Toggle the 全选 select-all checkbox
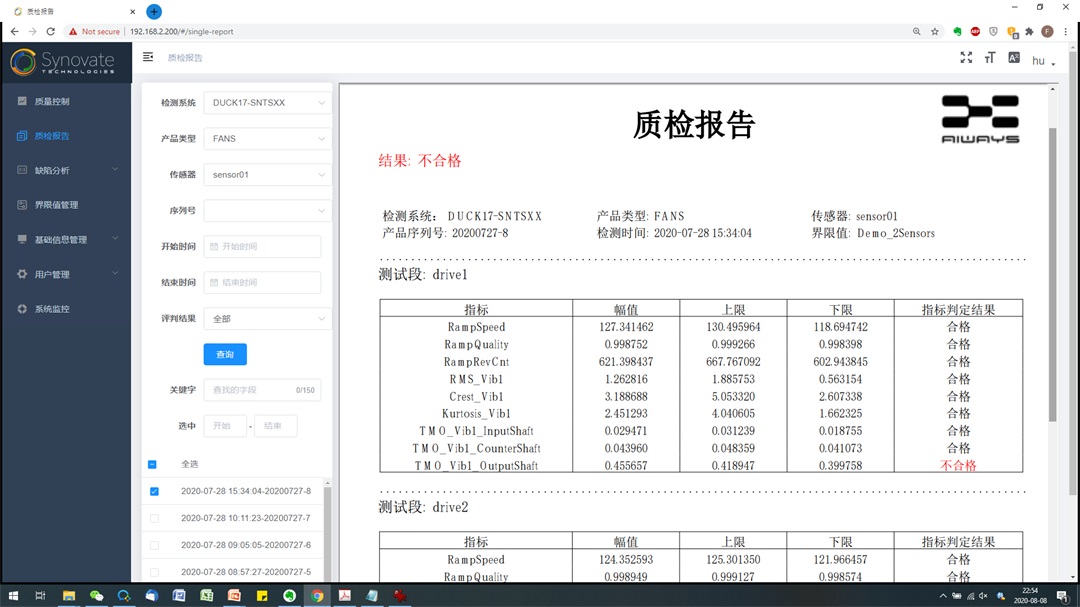Image resolution: width=1080 pixels, height=607 pixels. (153, 464)
